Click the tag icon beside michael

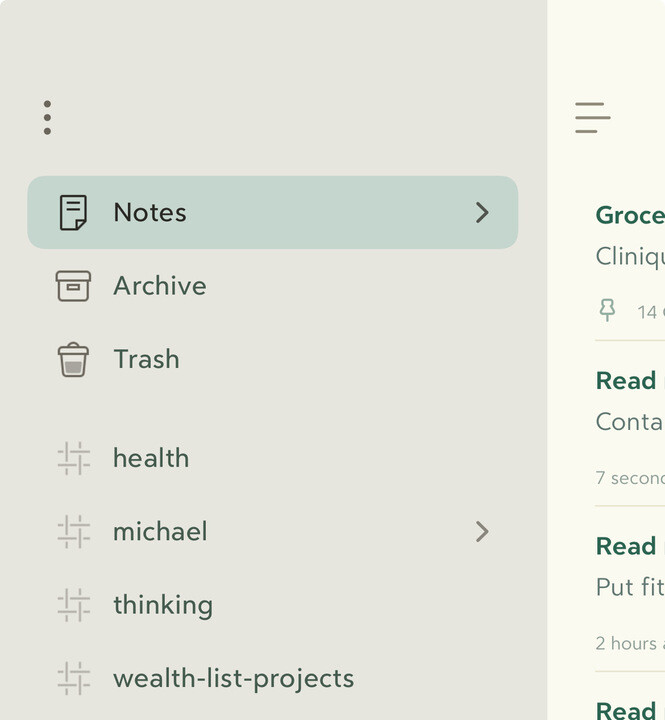[x=73, y=532]
